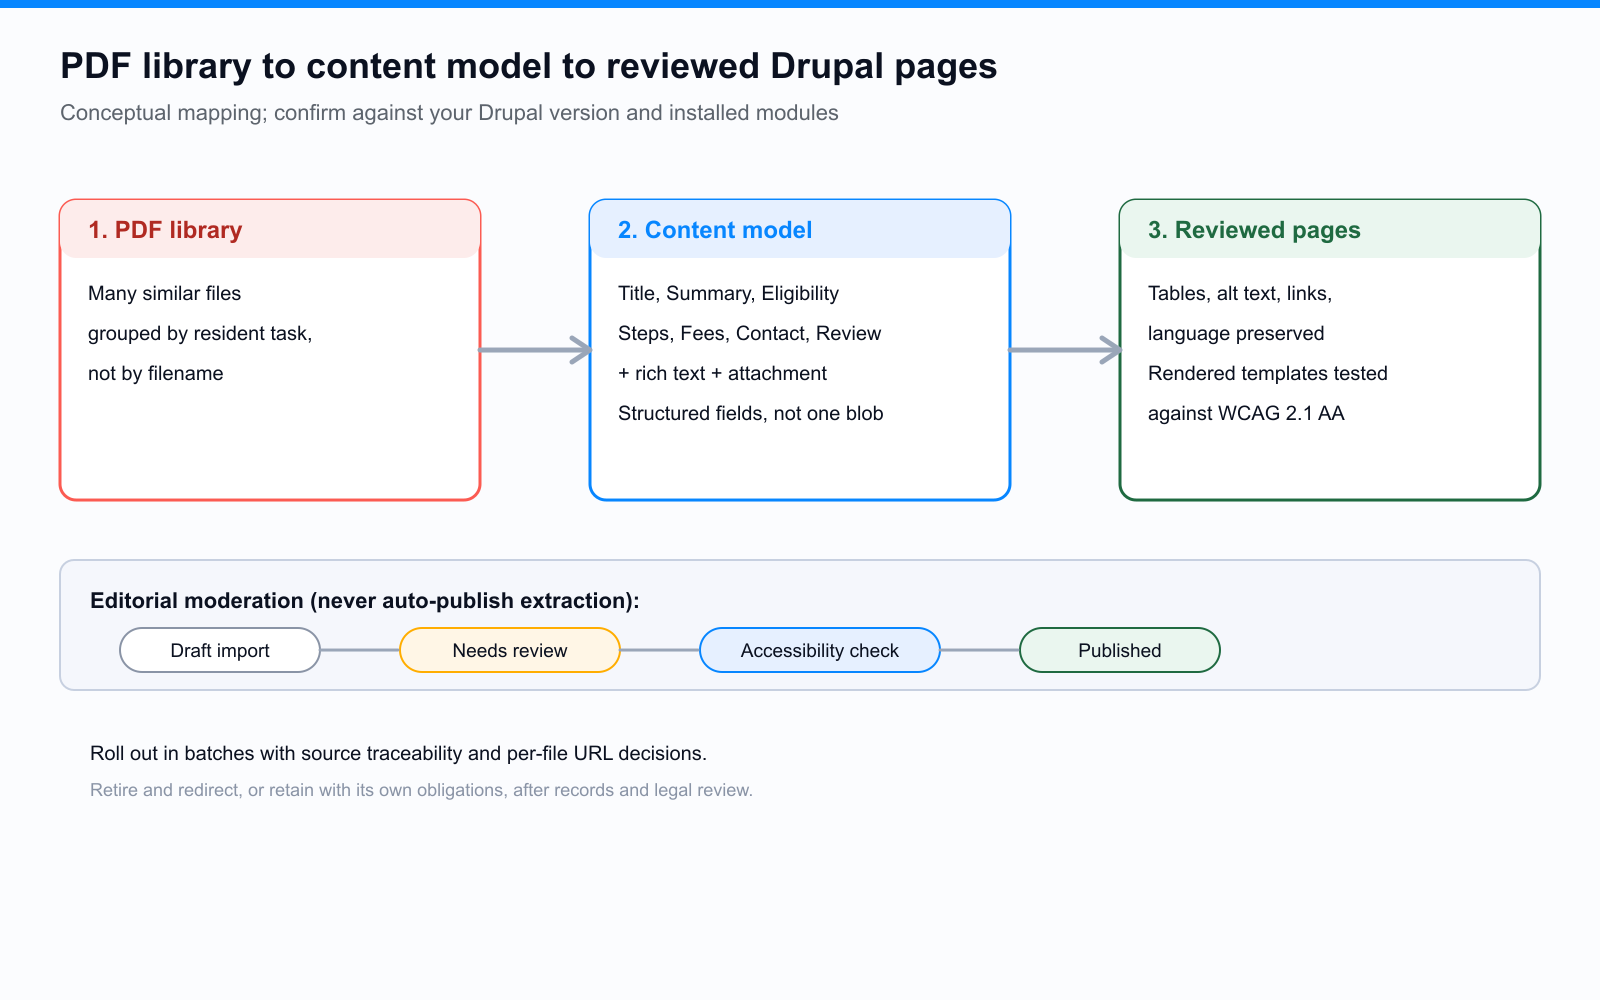Click 'against WCAG 2.1 AA' line
Screen dimensions: 1600x1000
click(1246, 413)
